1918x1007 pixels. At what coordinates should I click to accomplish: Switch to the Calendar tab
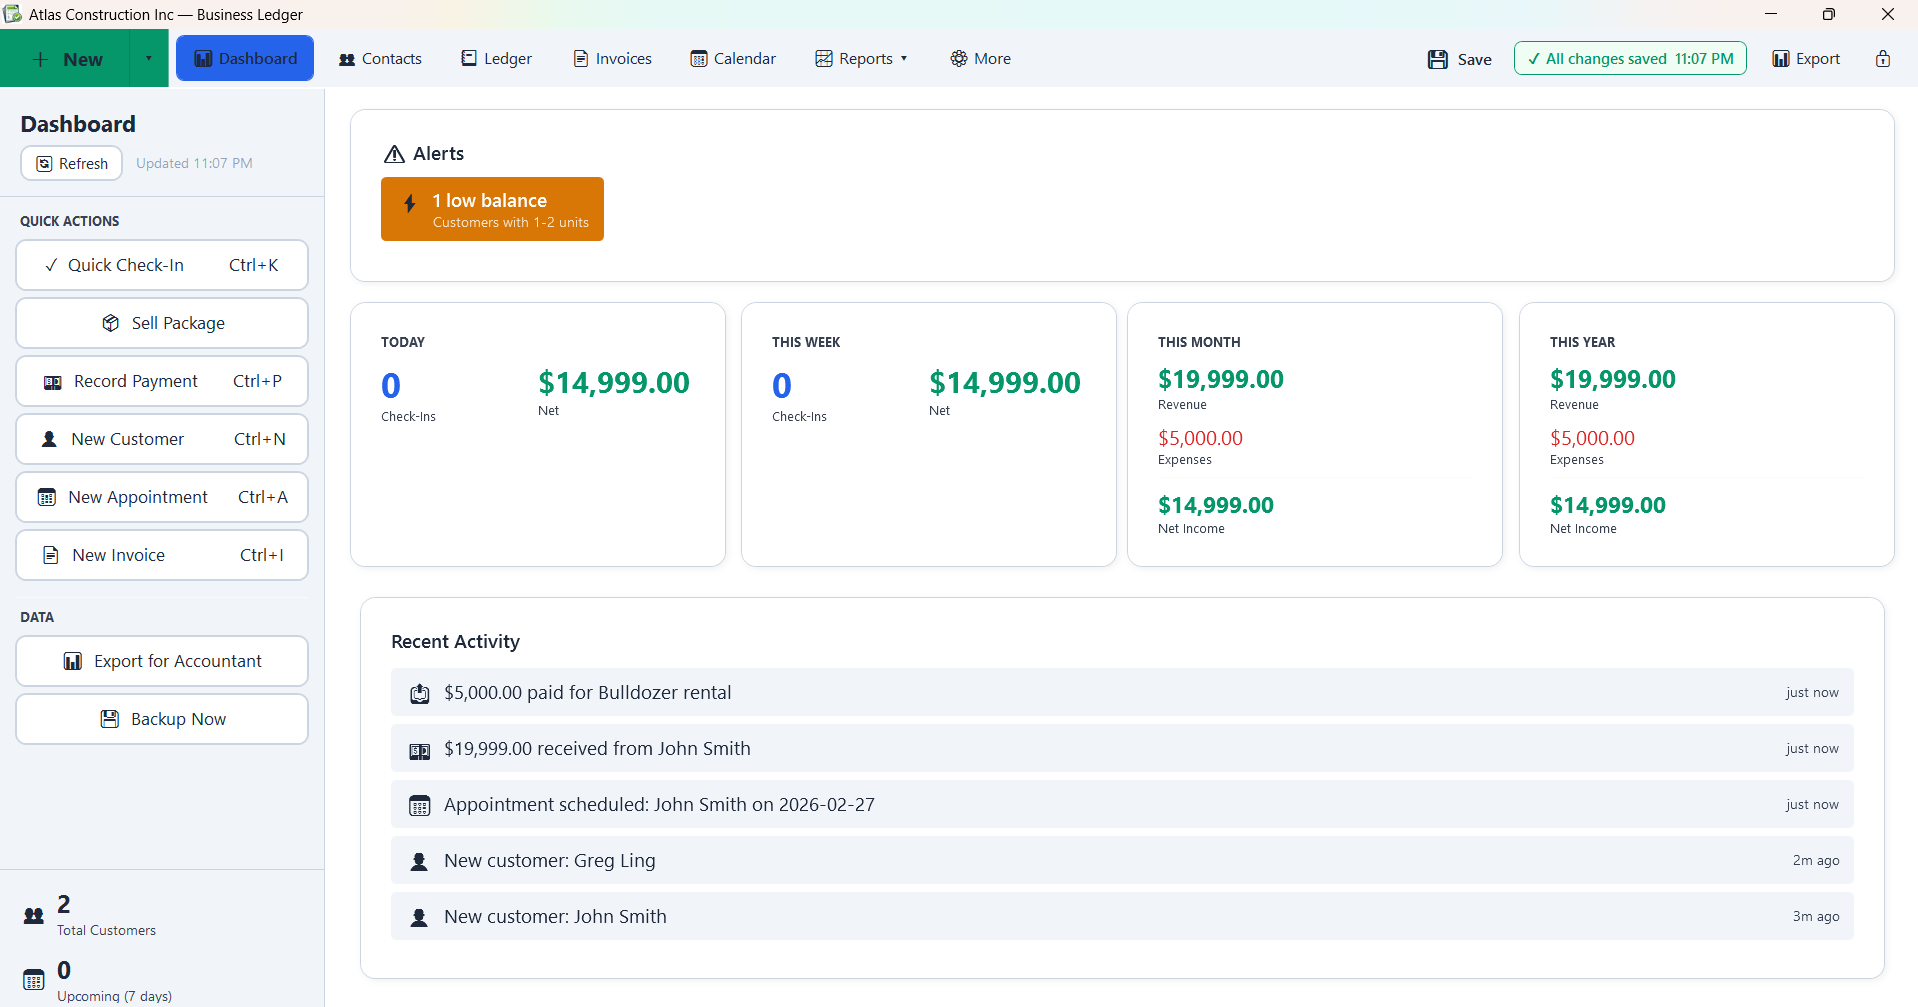(x=731, y=58)
